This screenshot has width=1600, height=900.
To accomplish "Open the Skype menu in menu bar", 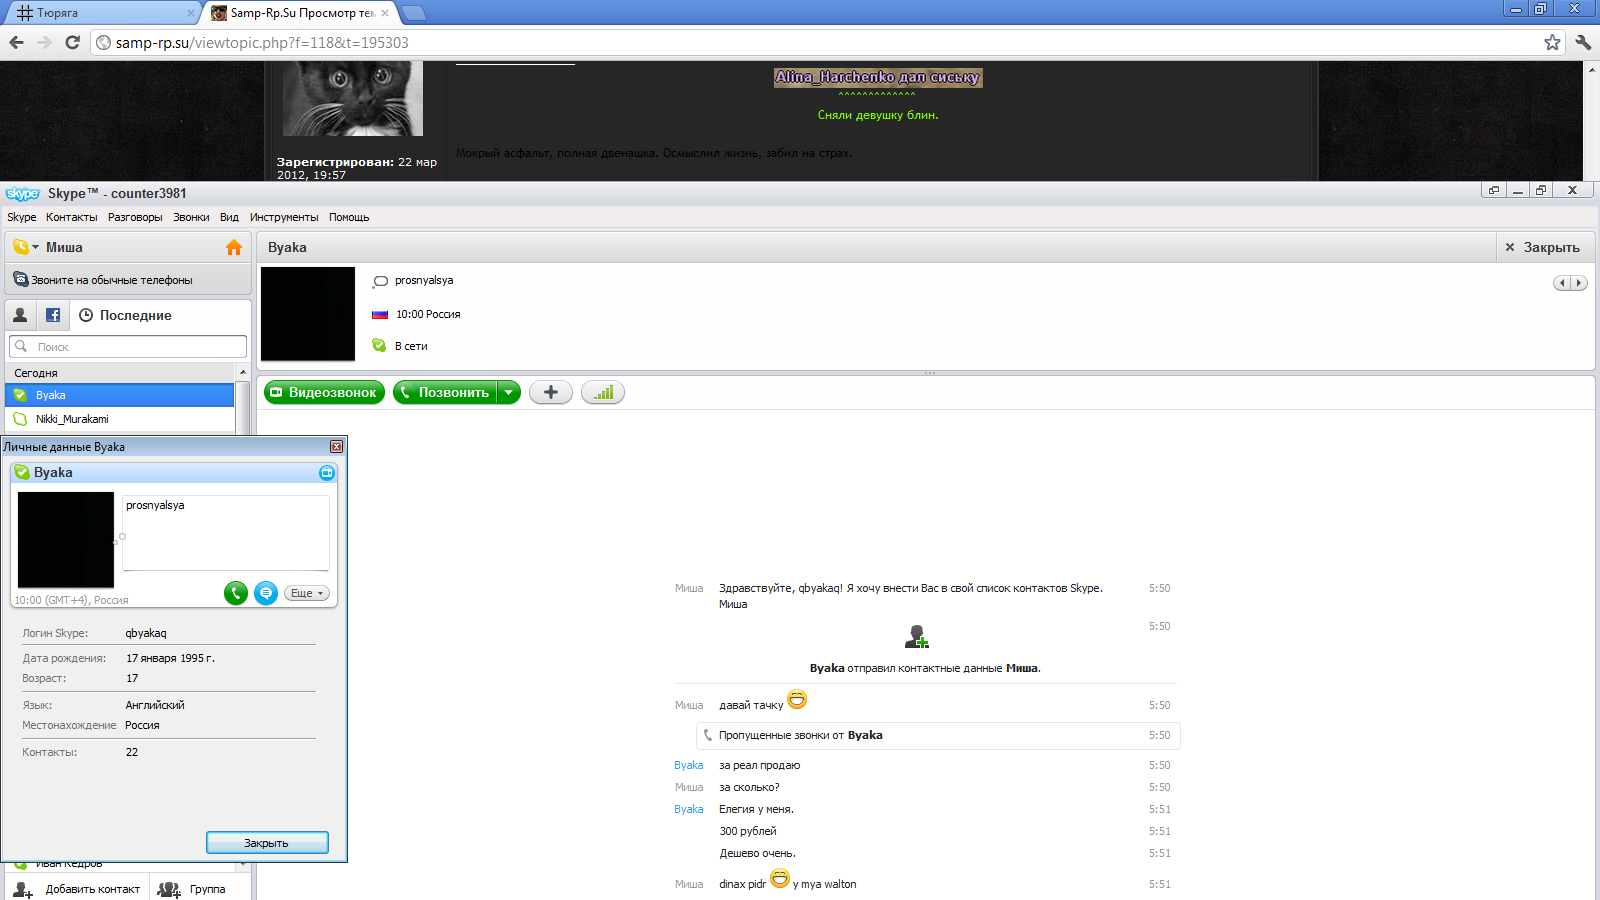I will click(x=21, y=217).
